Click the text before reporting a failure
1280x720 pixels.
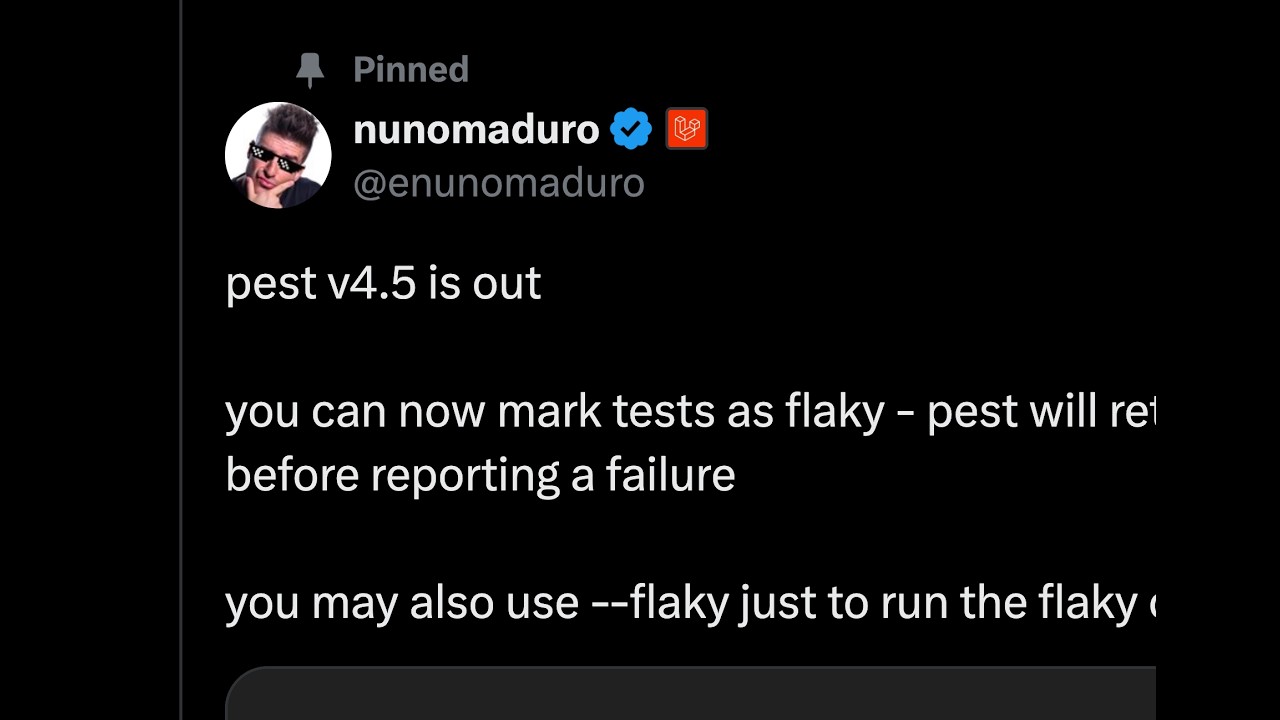click(480, 474)
